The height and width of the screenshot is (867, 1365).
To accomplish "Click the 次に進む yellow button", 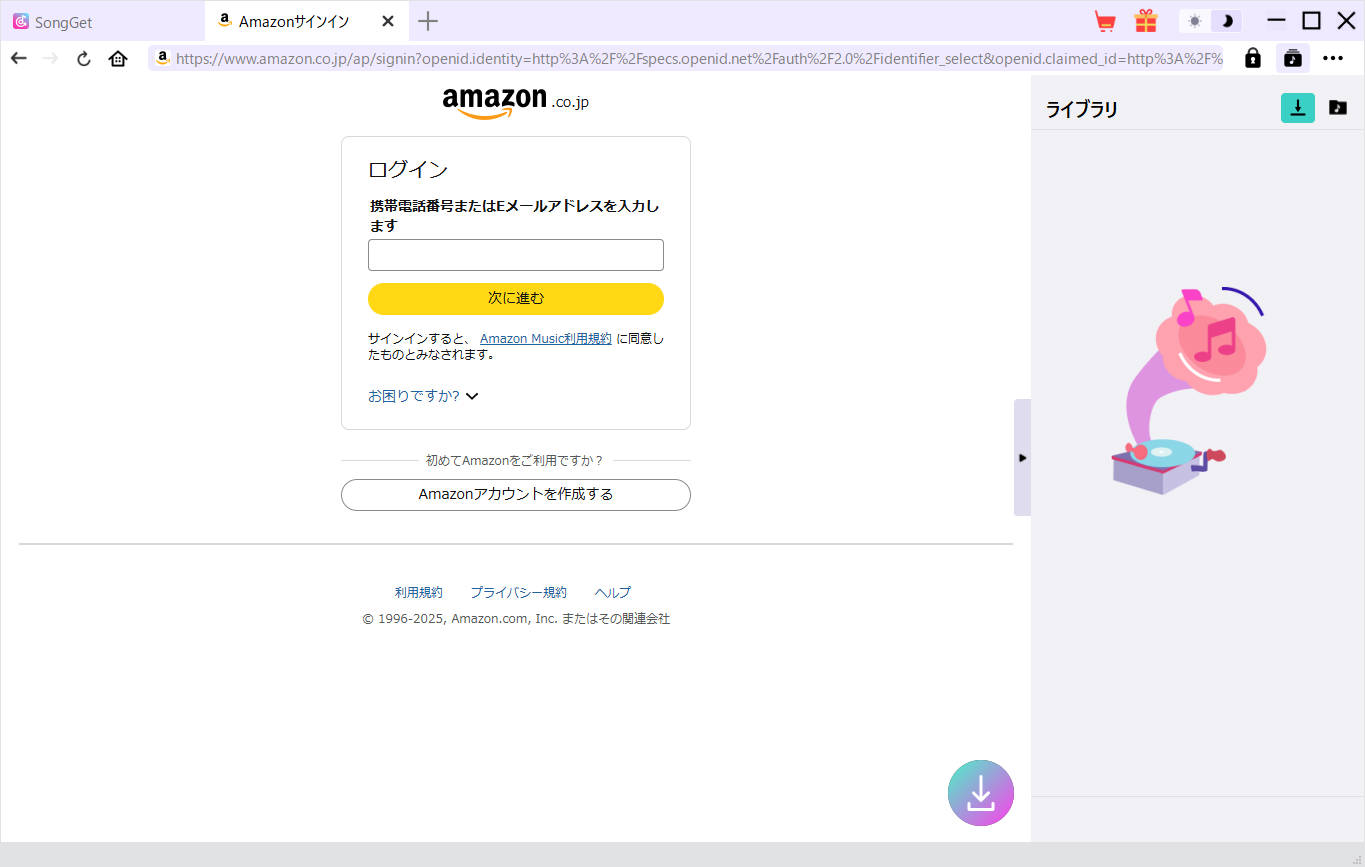I will (515, 298).
